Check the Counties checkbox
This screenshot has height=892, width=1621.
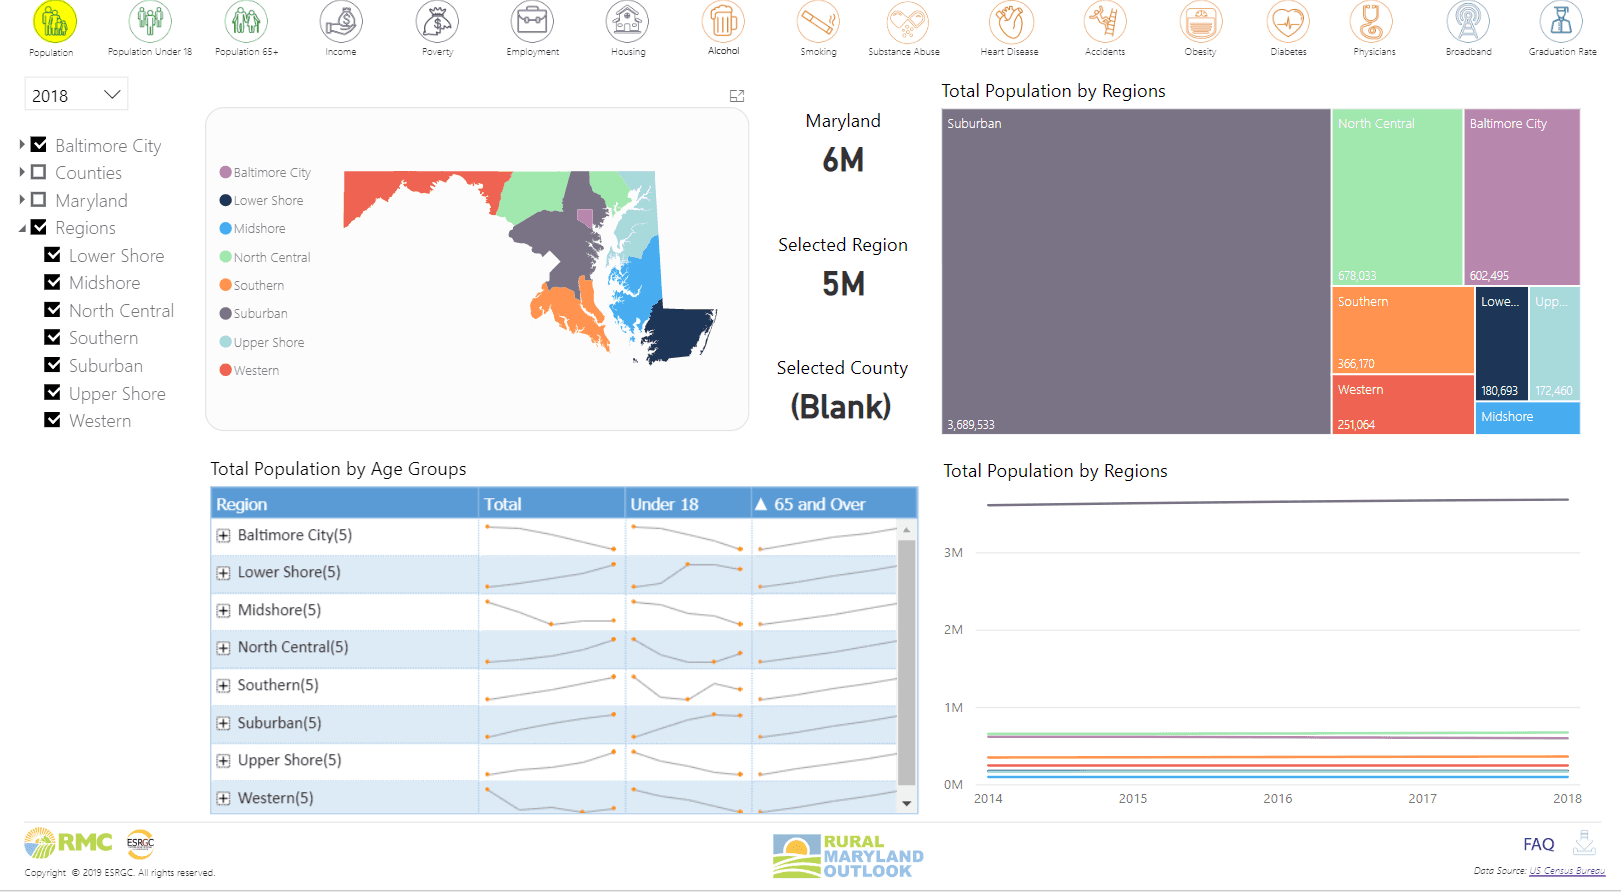pos(39,172)
